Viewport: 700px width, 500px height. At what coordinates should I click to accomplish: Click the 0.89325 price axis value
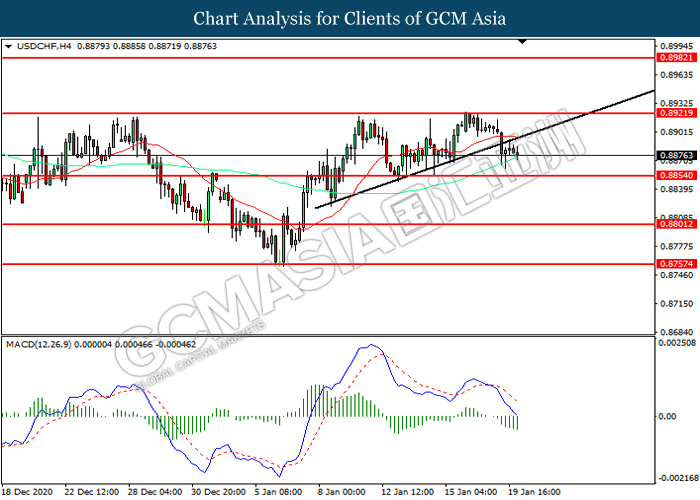pos(677,104)
